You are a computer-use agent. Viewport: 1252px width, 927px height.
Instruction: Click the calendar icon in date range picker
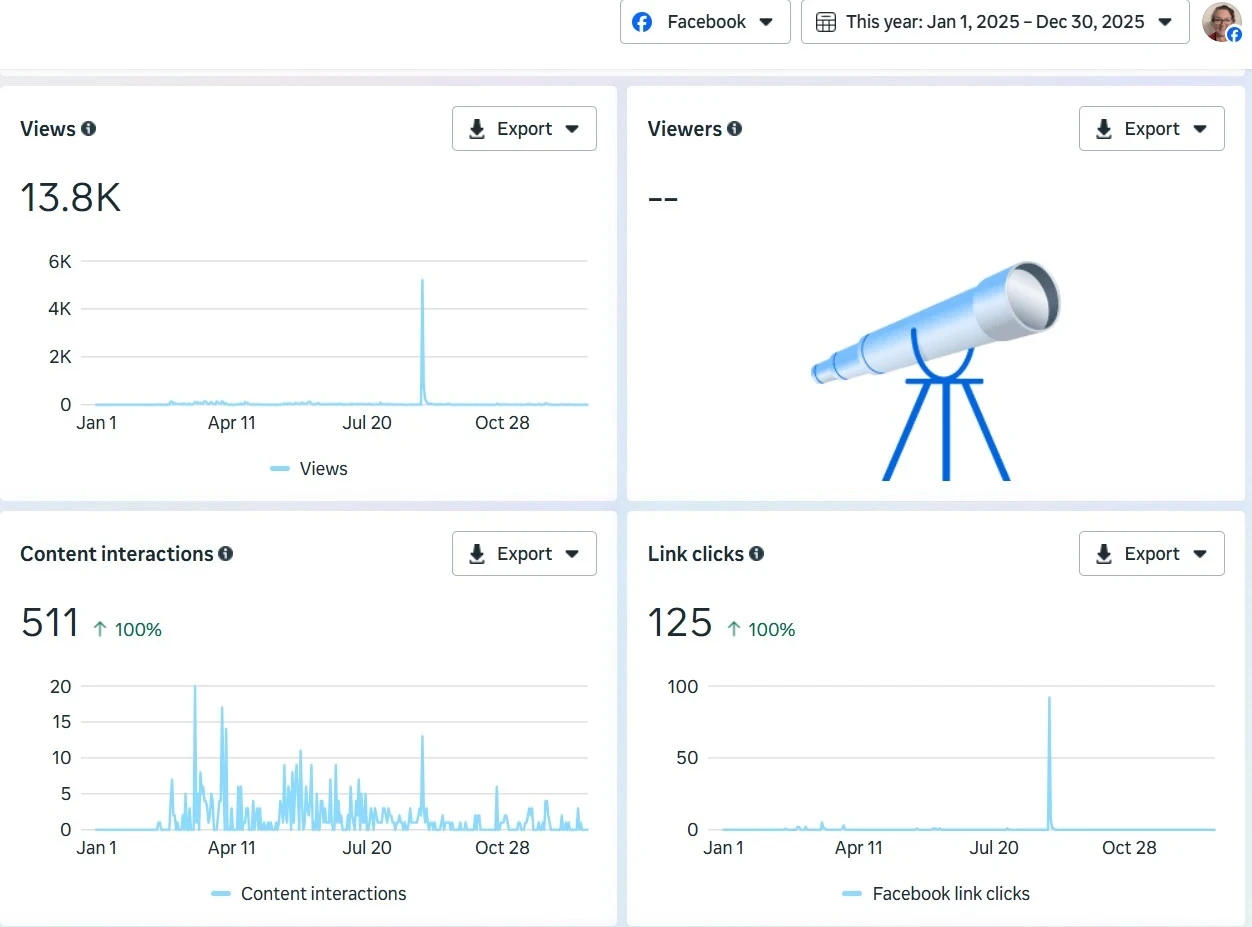pyautogui.click(x=826, y=22)
